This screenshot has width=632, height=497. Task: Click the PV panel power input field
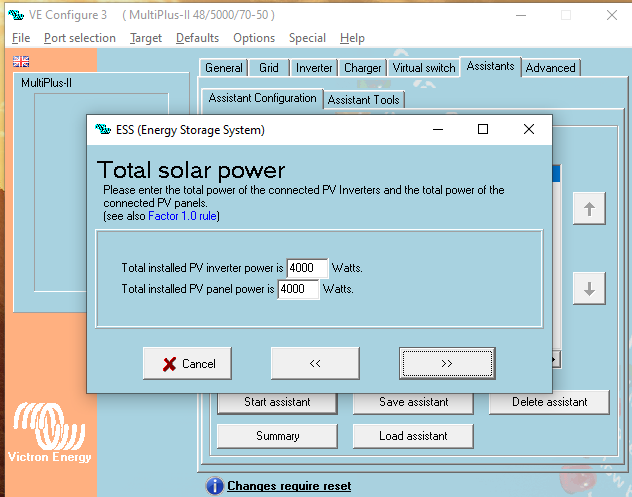[x=298, y=289]
